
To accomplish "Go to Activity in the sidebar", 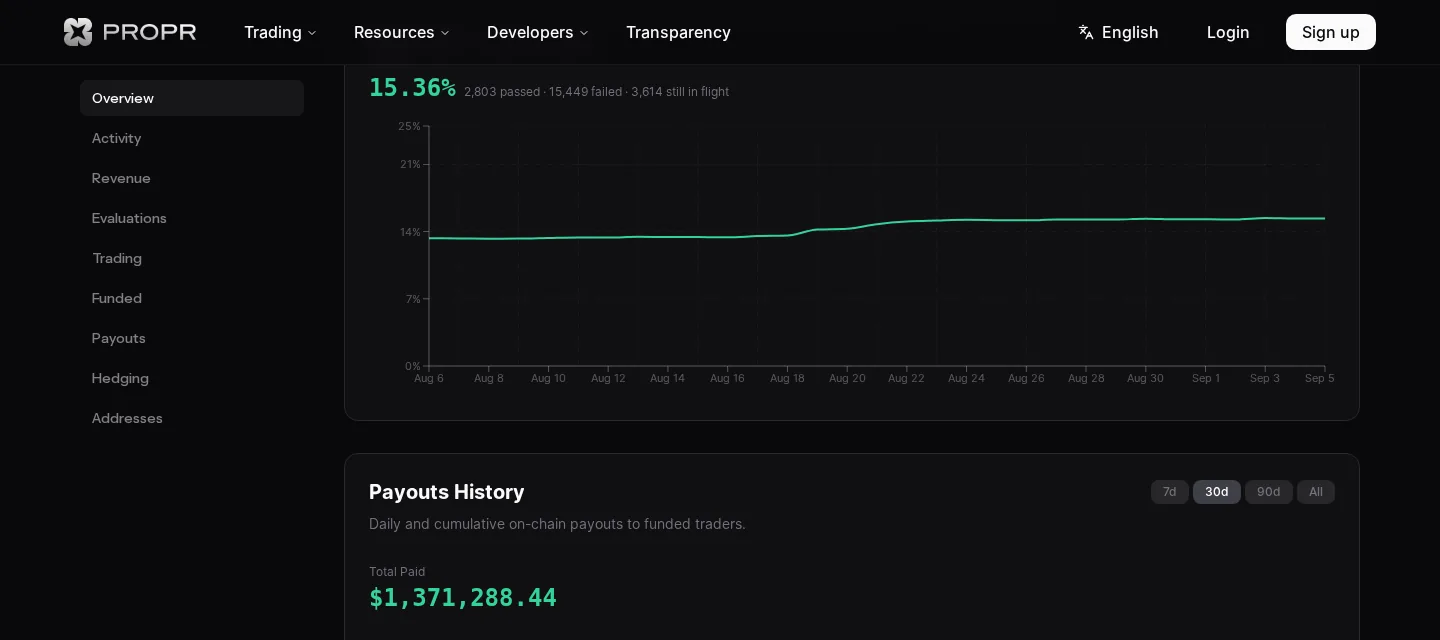I will pyautogui.click(x=192, y=138).
